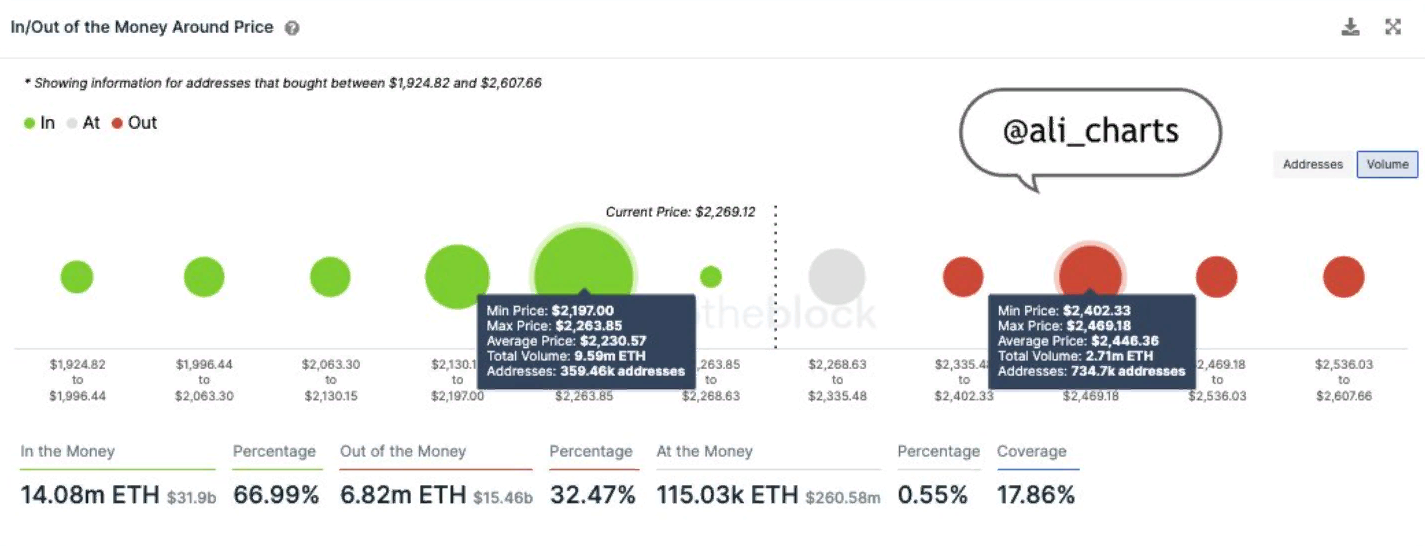Click the red bubble for $2,335.48 to $2,402.33
The image size is (1425, 546).
[963, 277]
